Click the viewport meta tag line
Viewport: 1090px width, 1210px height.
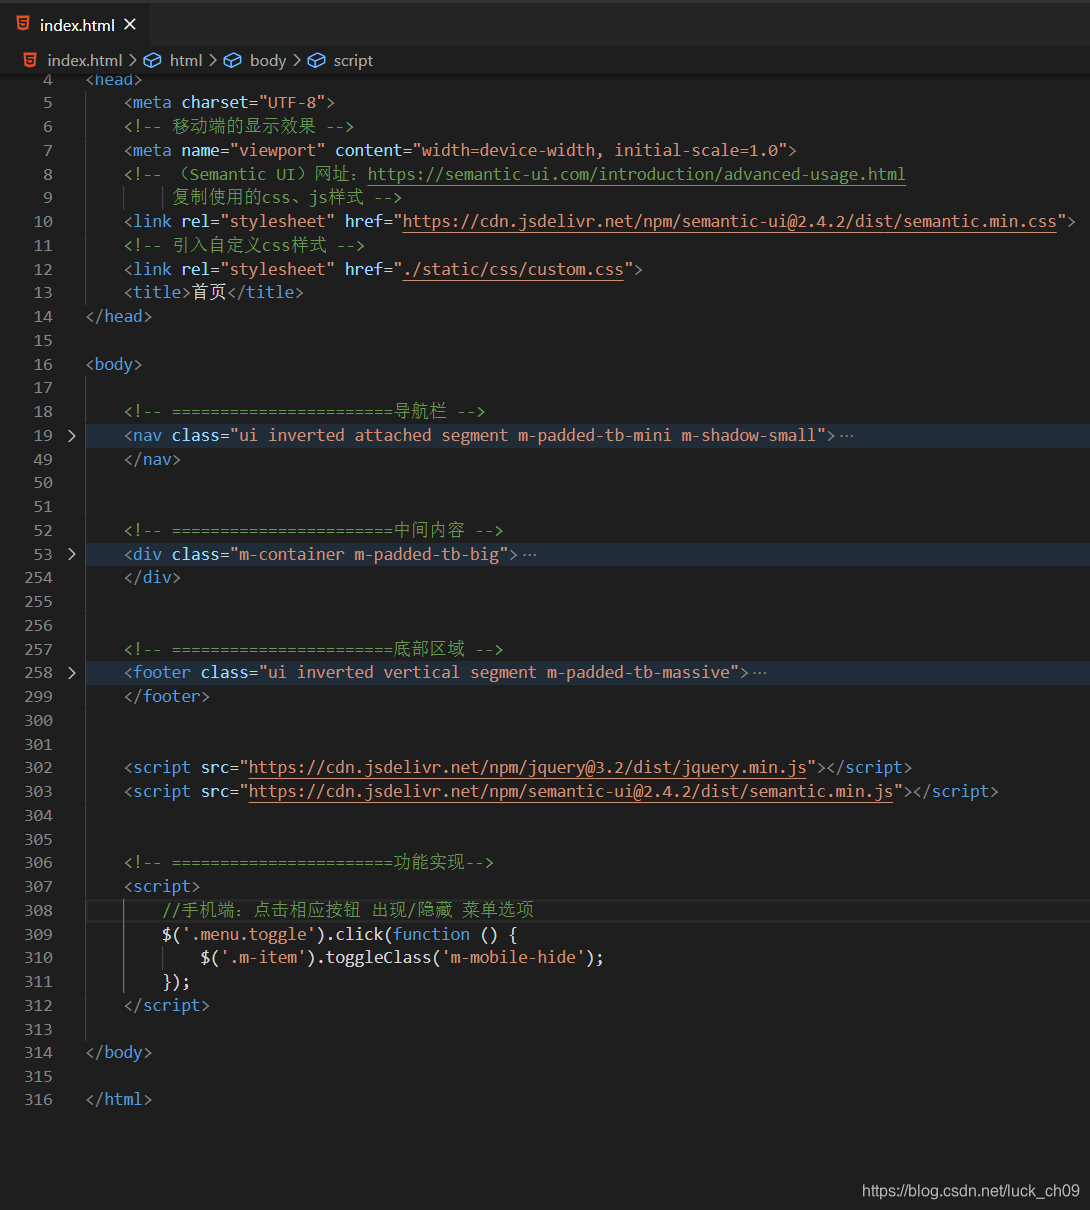pyautogui.click(x=460, y=150)
